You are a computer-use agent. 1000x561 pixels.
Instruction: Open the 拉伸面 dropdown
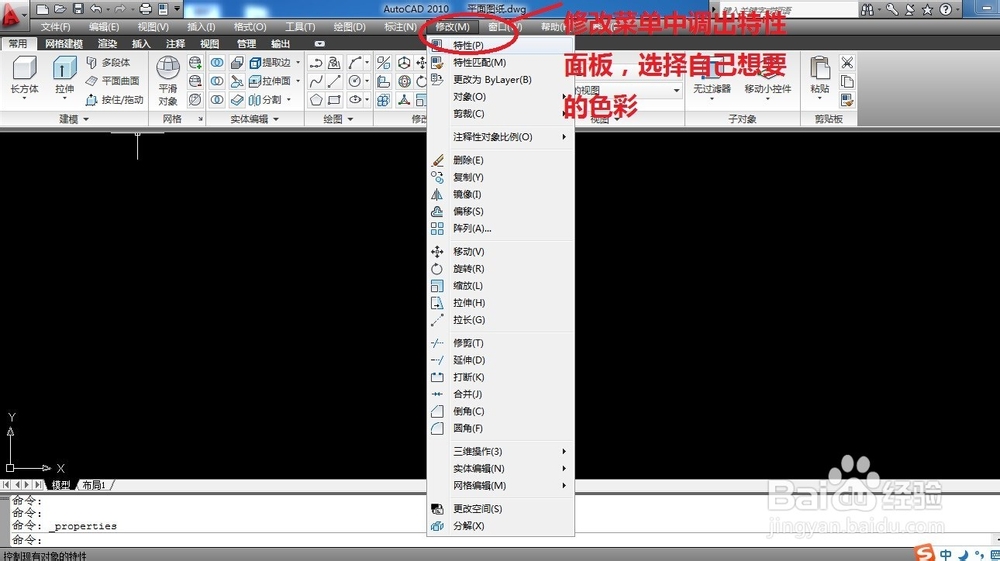coord(298,81)
